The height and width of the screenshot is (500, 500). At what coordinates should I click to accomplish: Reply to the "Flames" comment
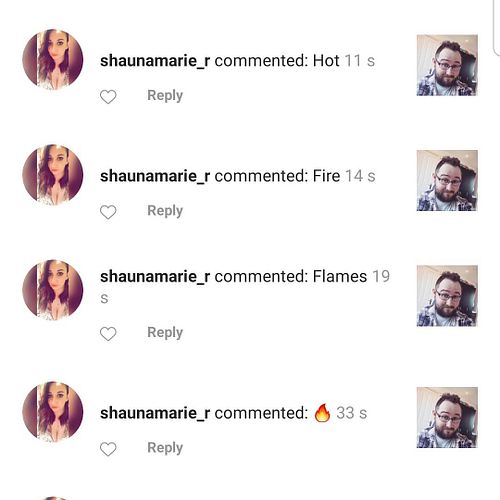pyautogui.click(x=165, y=333)
